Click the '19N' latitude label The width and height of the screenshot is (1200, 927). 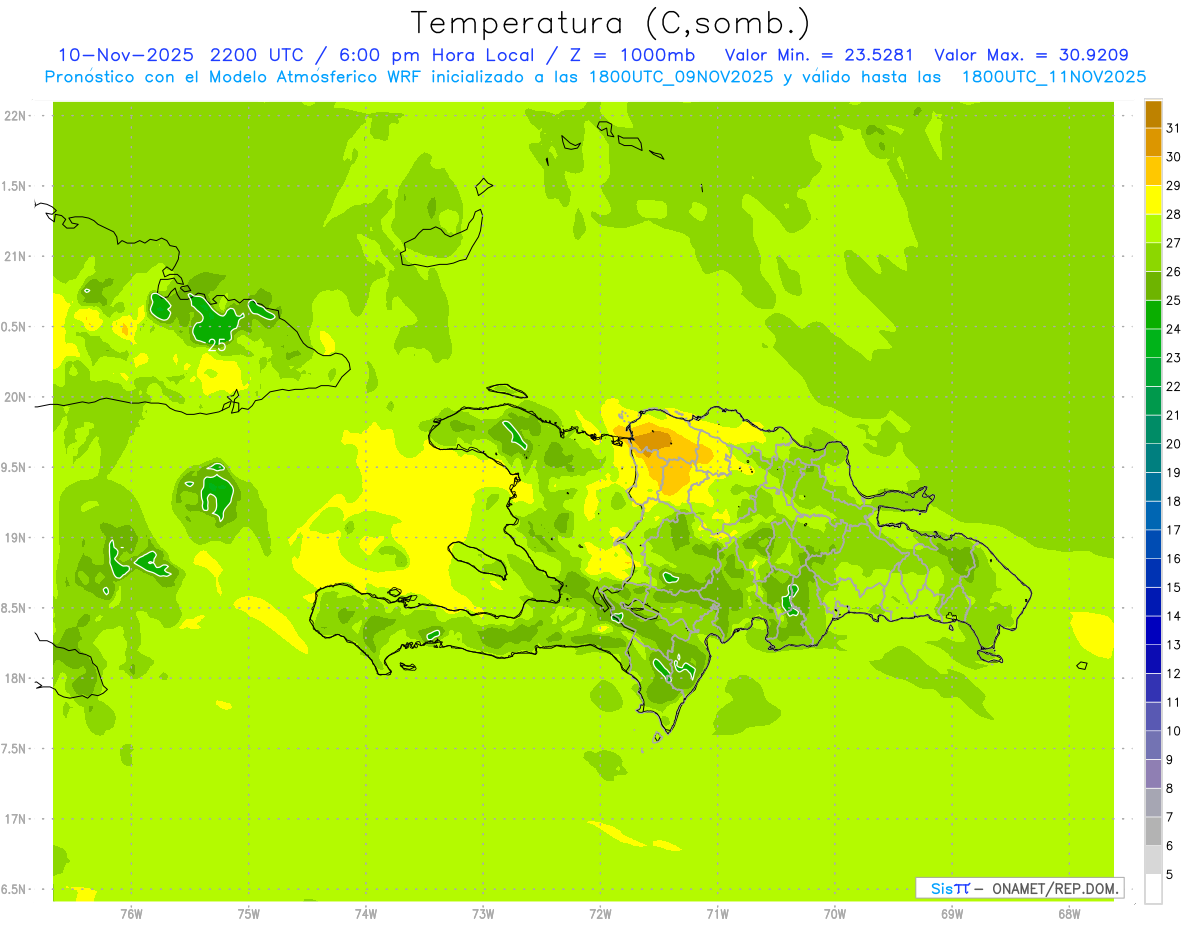point(16,538)
